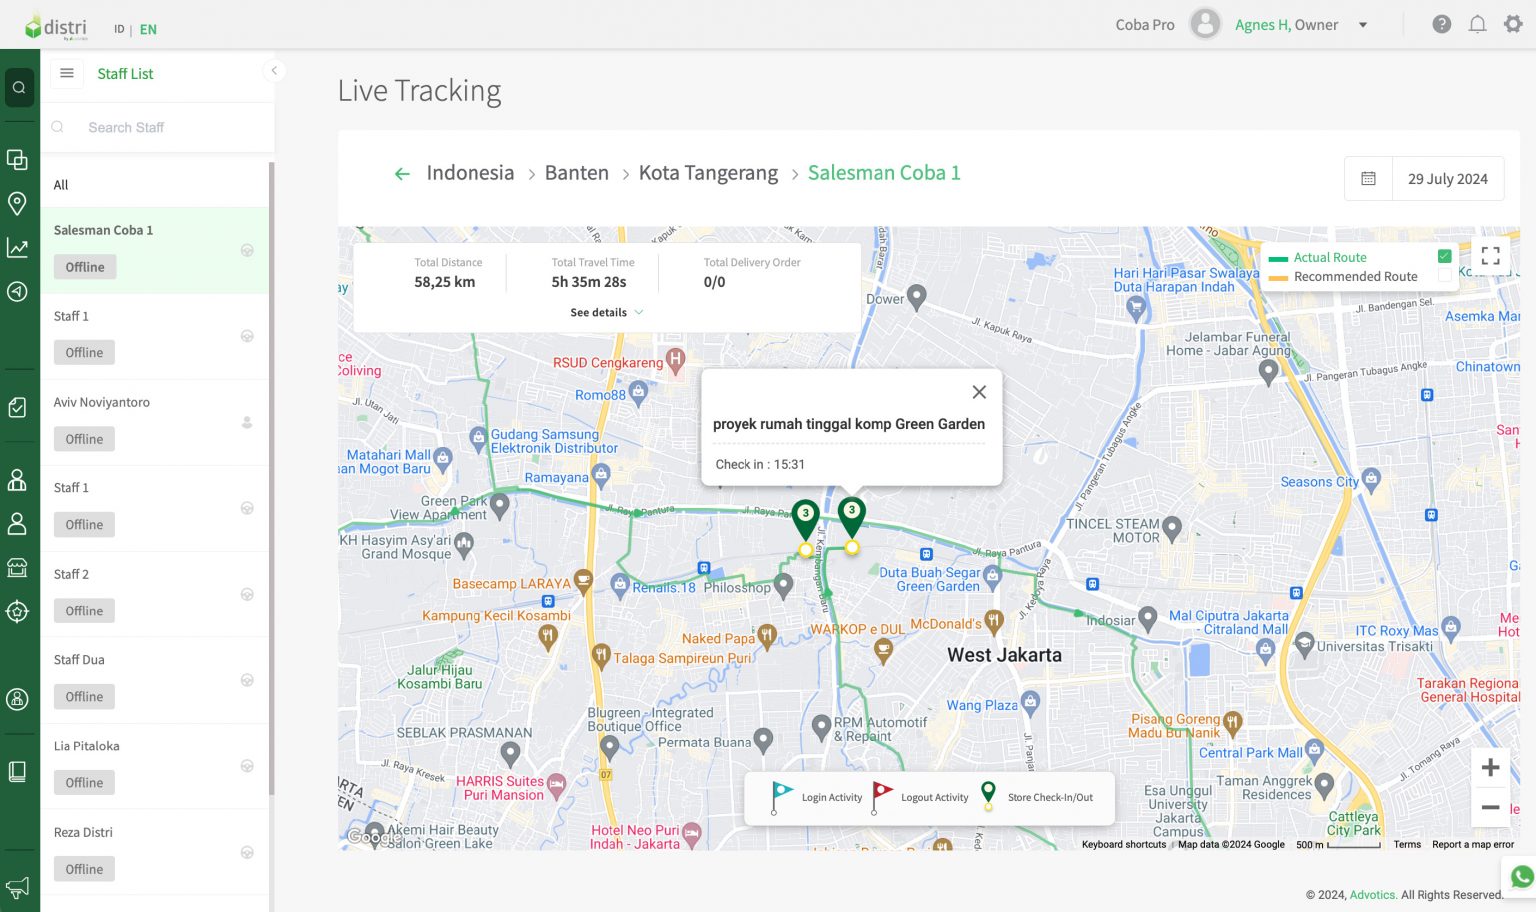Open the Advotics footer link
The width and height of the screenshot is (1536, 912).
tap(1372, 895)
